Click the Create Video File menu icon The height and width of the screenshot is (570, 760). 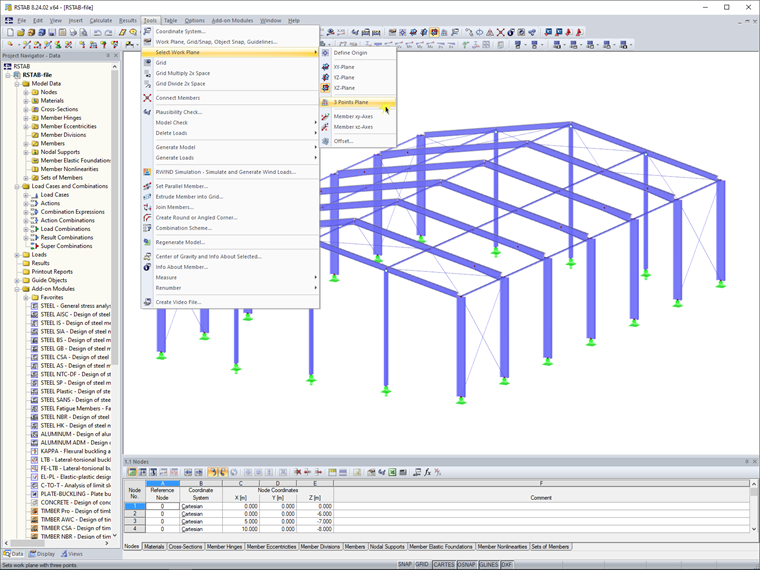147,302
